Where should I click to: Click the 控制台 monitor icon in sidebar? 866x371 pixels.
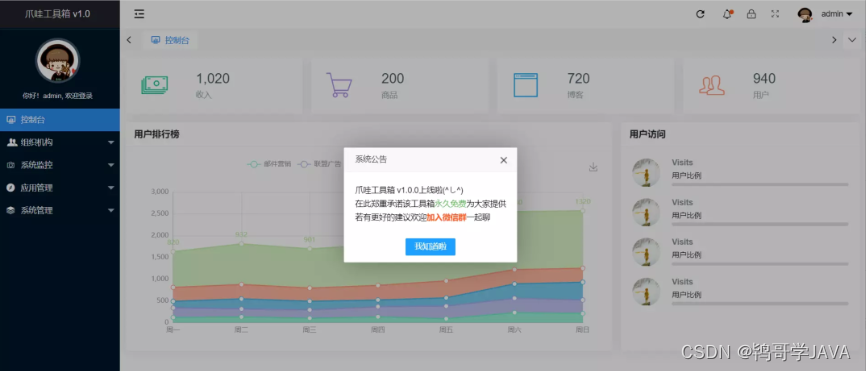point(11,119)
